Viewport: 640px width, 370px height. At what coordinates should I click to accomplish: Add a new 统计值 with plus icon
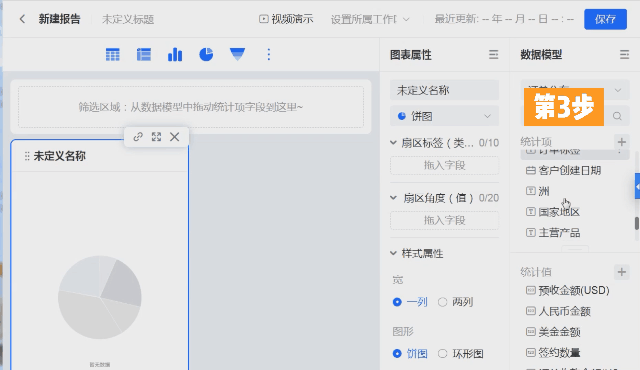click(x=622, y=272)
